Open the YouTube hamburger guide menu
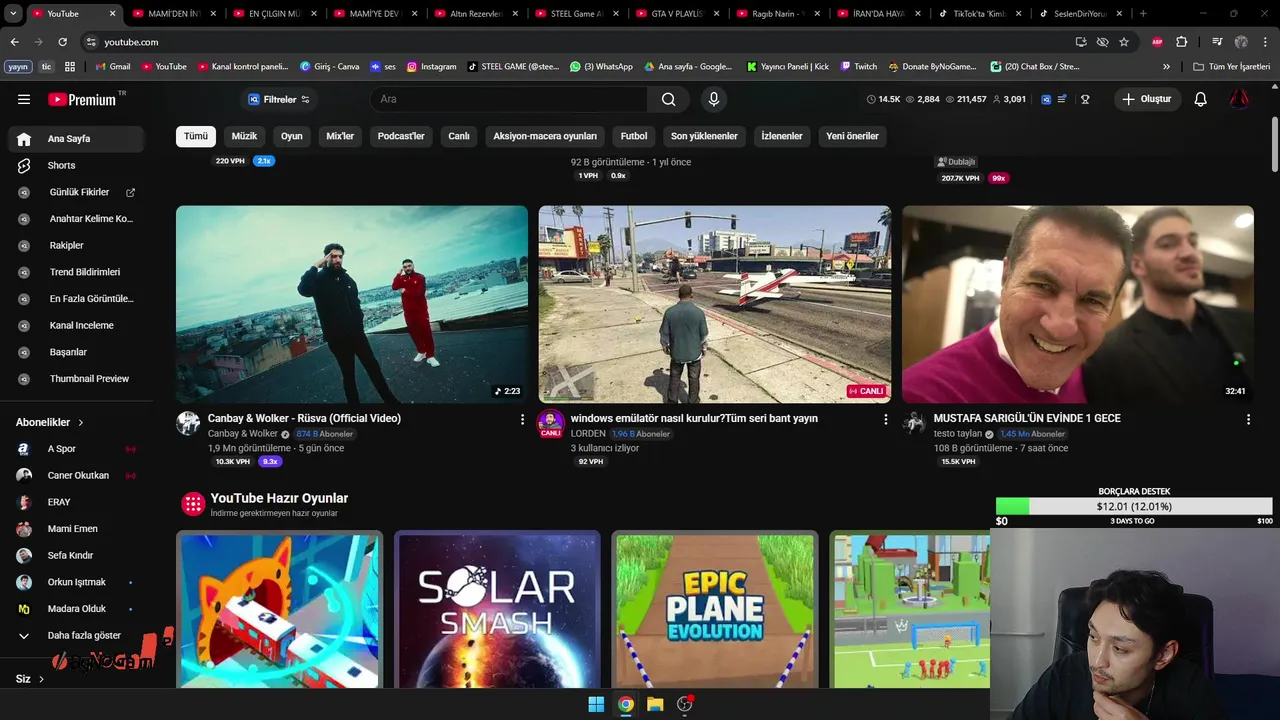The width and height of the screenshot is (1280, 720). click(x=24, y=99)
